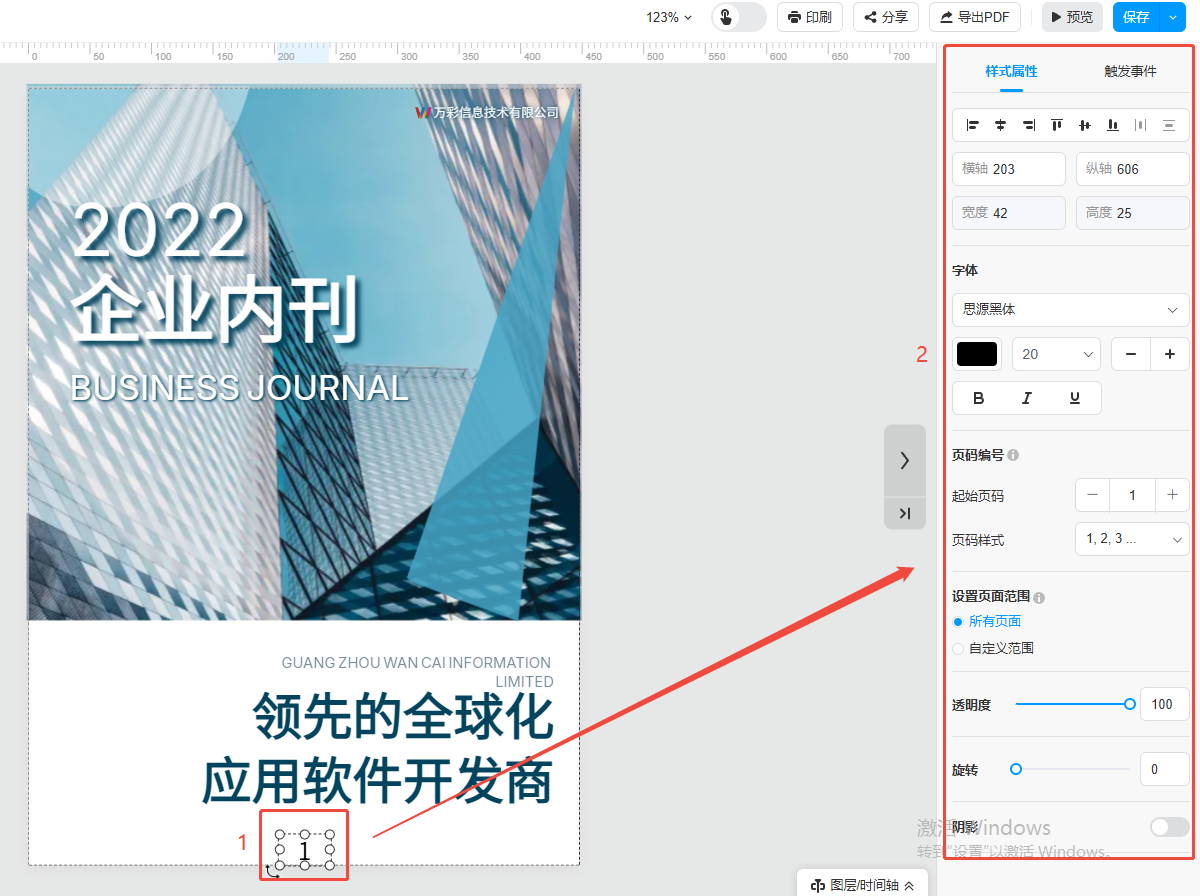Apply bold formatting to page number
This screenshot has width=1200, height=896.
click(x=978, y=398)
